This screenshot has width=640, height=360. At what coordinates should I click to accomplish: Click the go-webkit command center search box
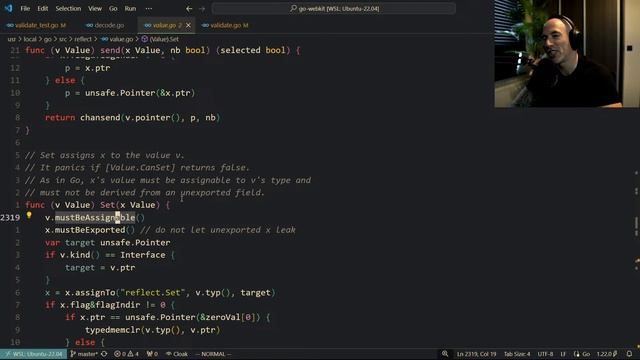coord(334,9)
